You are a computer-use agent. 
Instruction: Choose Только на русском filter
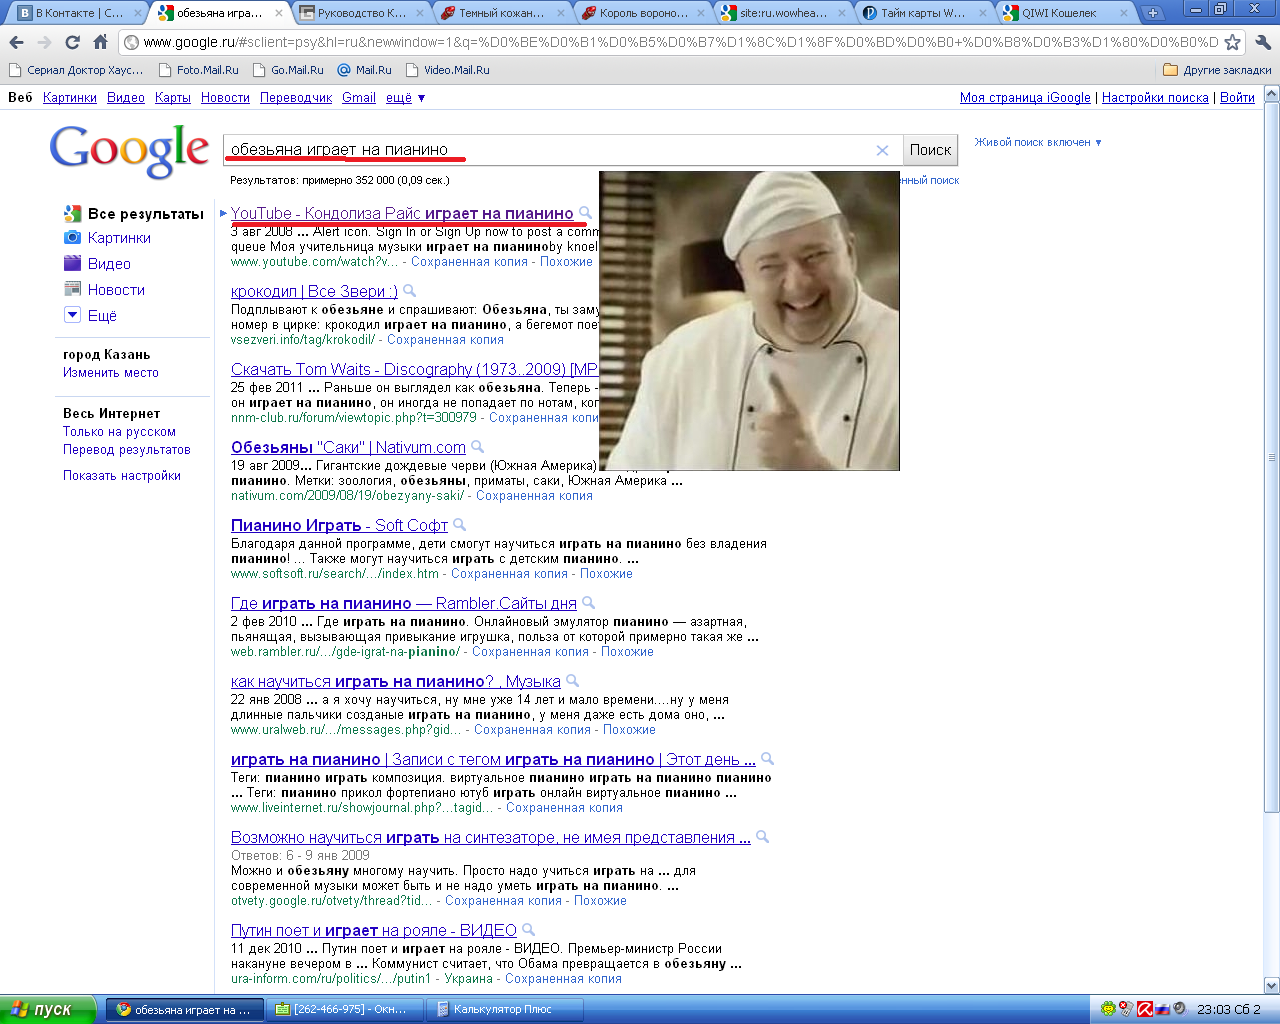tap(119, 432)
